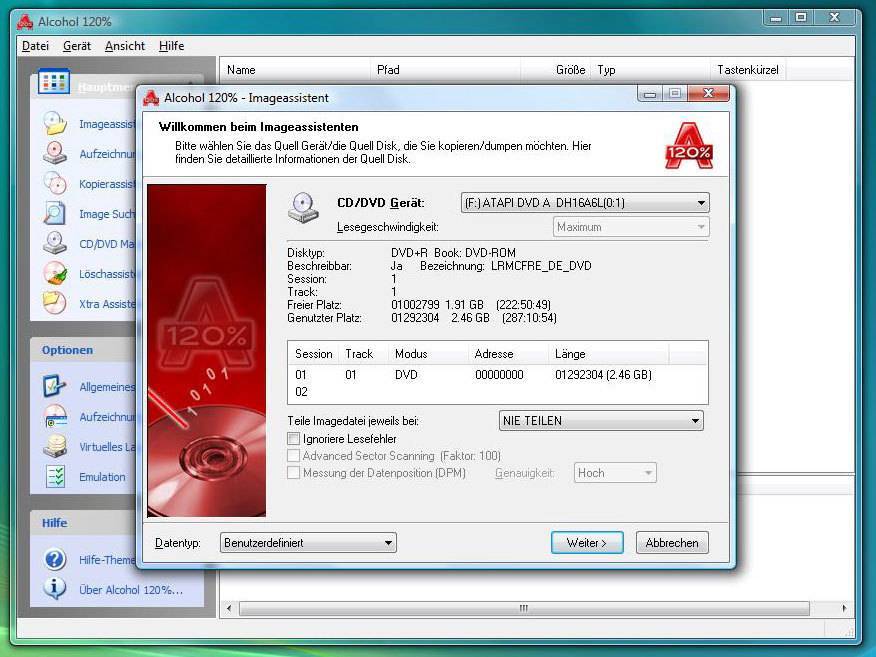
Task: Open the Kopierassistent icon in sidebar
Action: pos(55,183)
